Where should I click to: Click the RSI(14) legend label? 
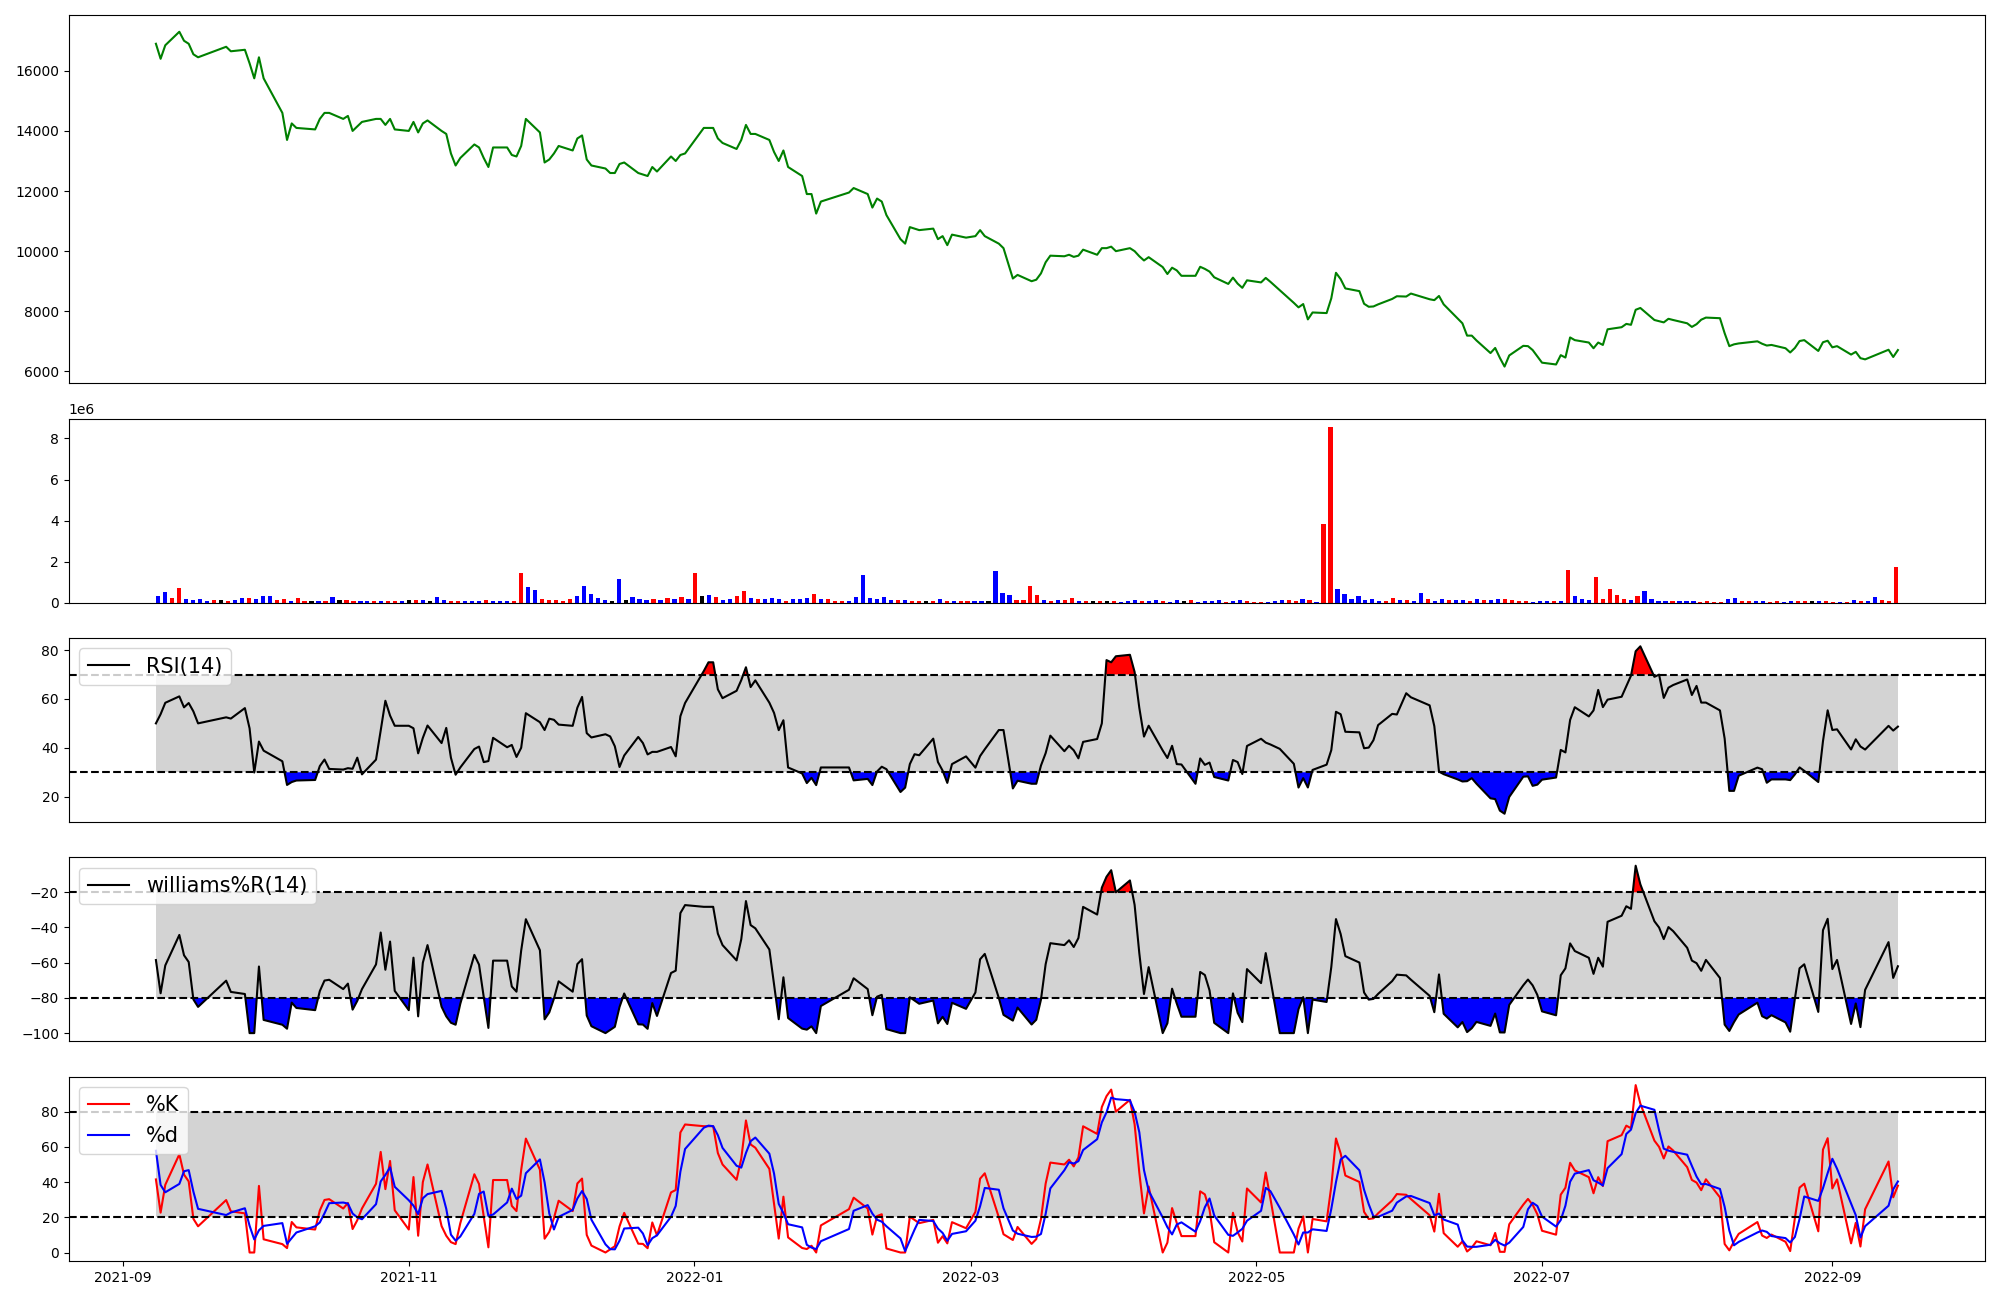(x=184, y=666)
